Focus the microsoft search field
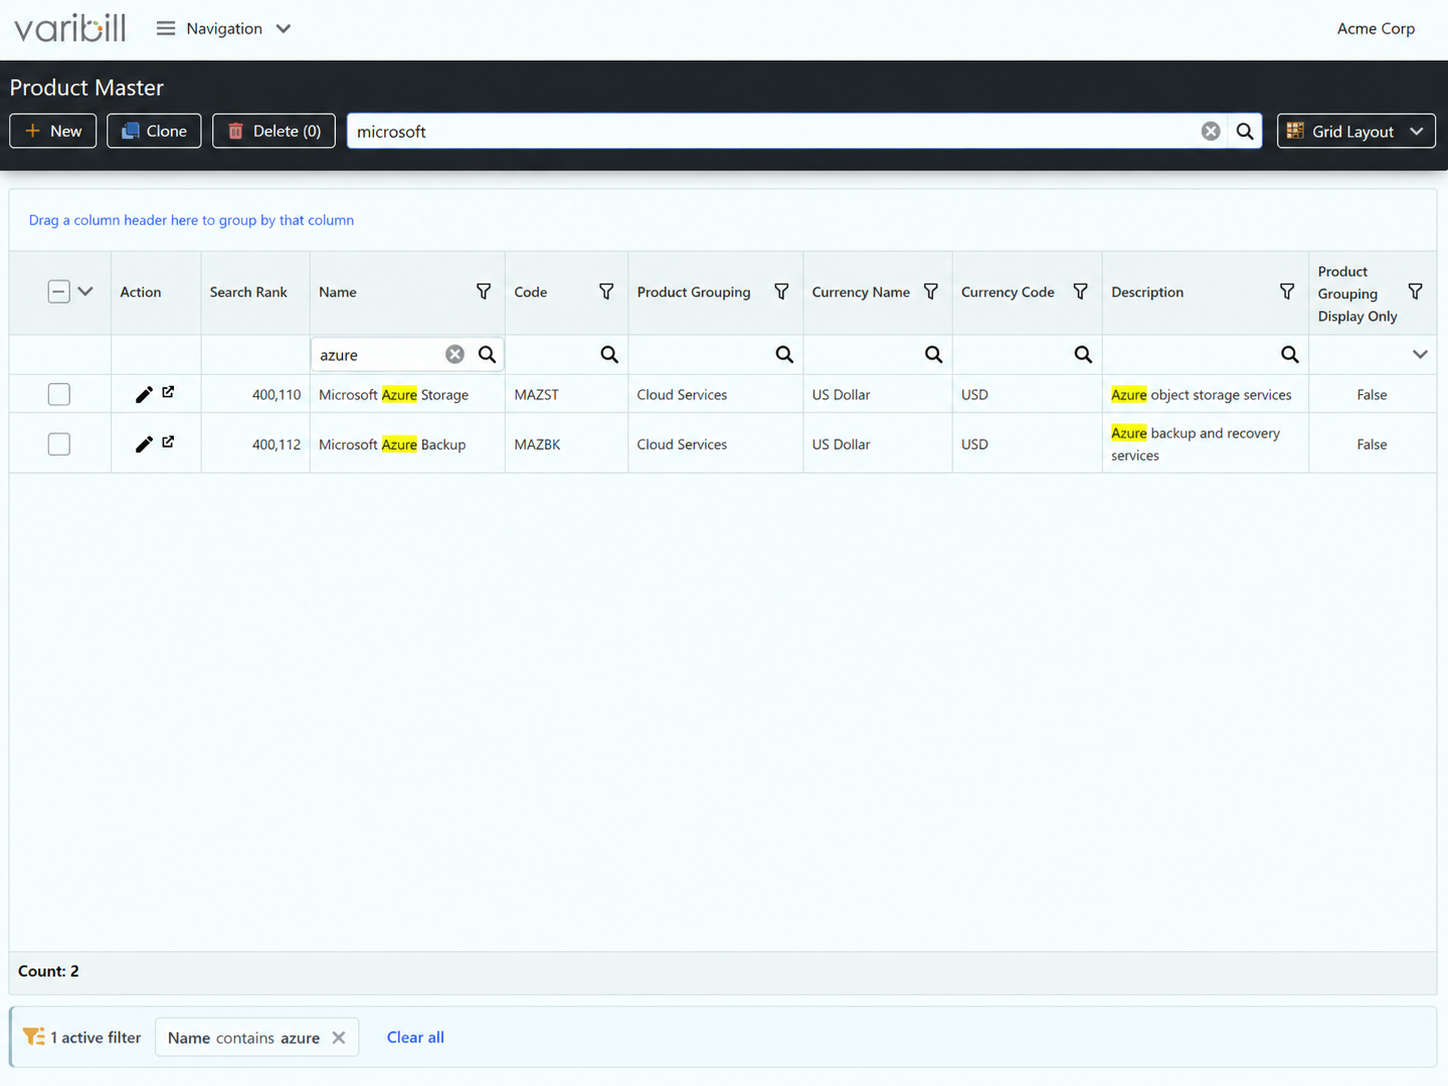 [775, 131]
